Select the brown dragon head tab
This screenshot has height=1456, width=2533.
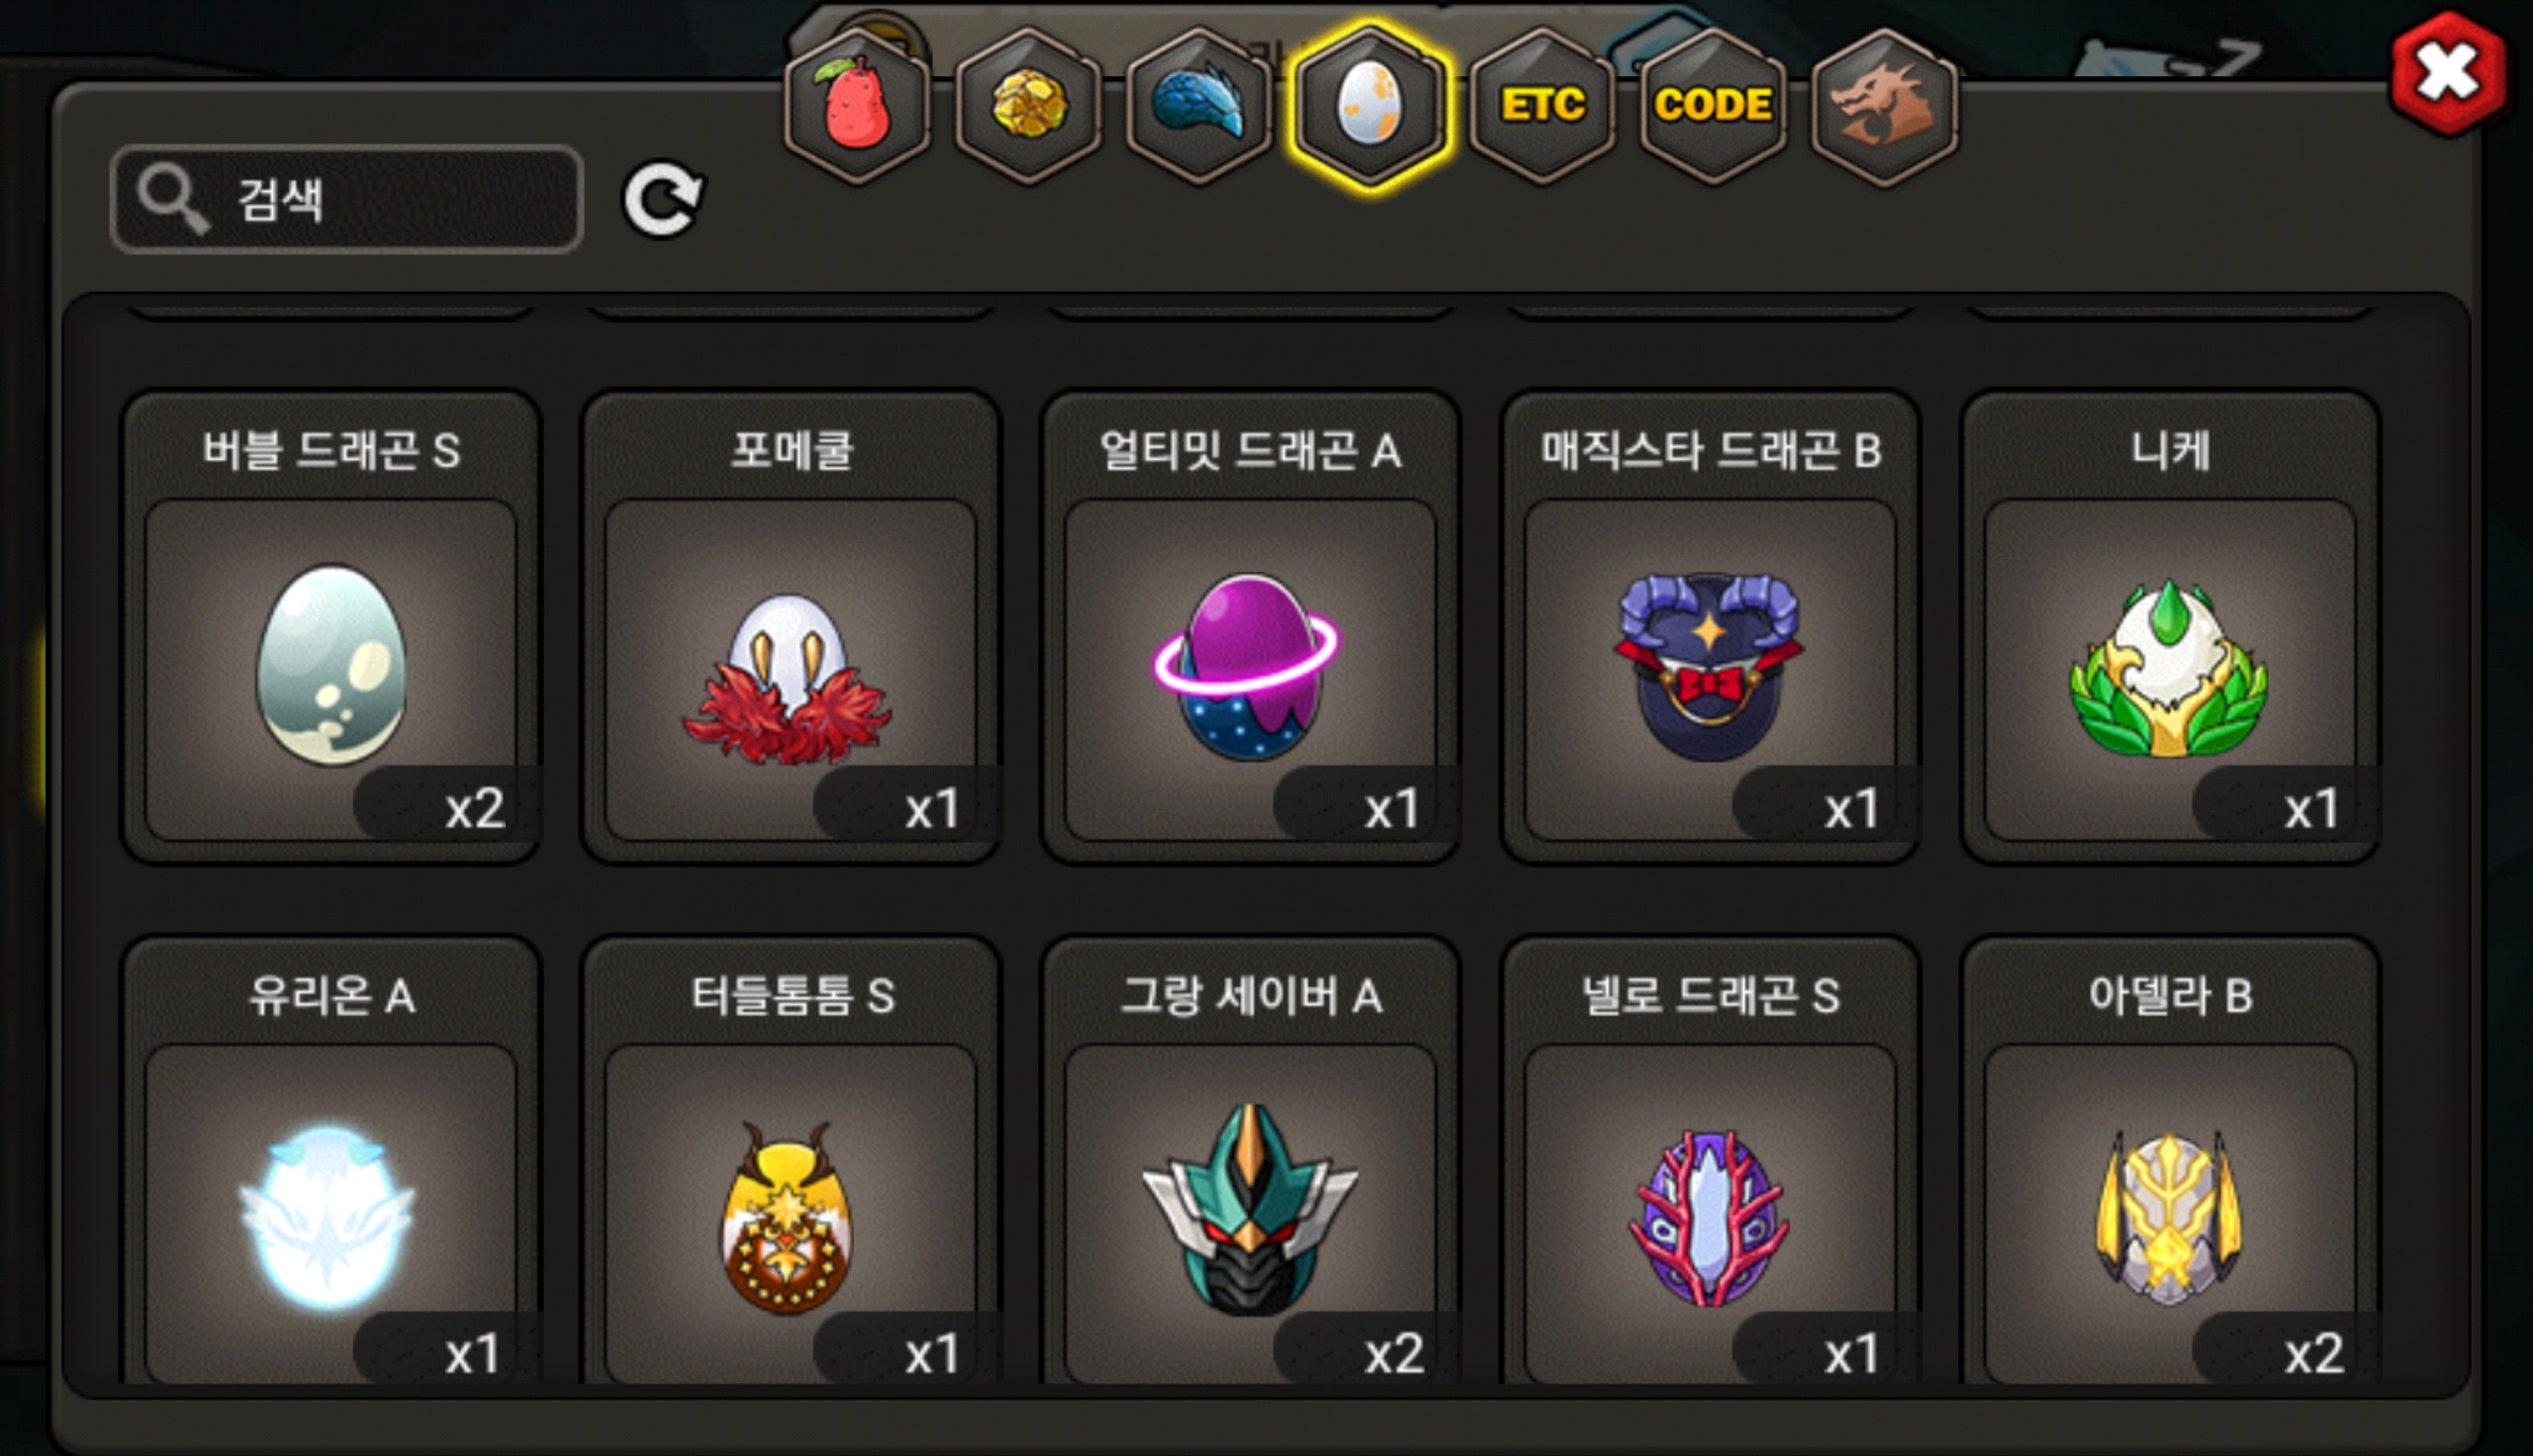[x=1884, y=106]
